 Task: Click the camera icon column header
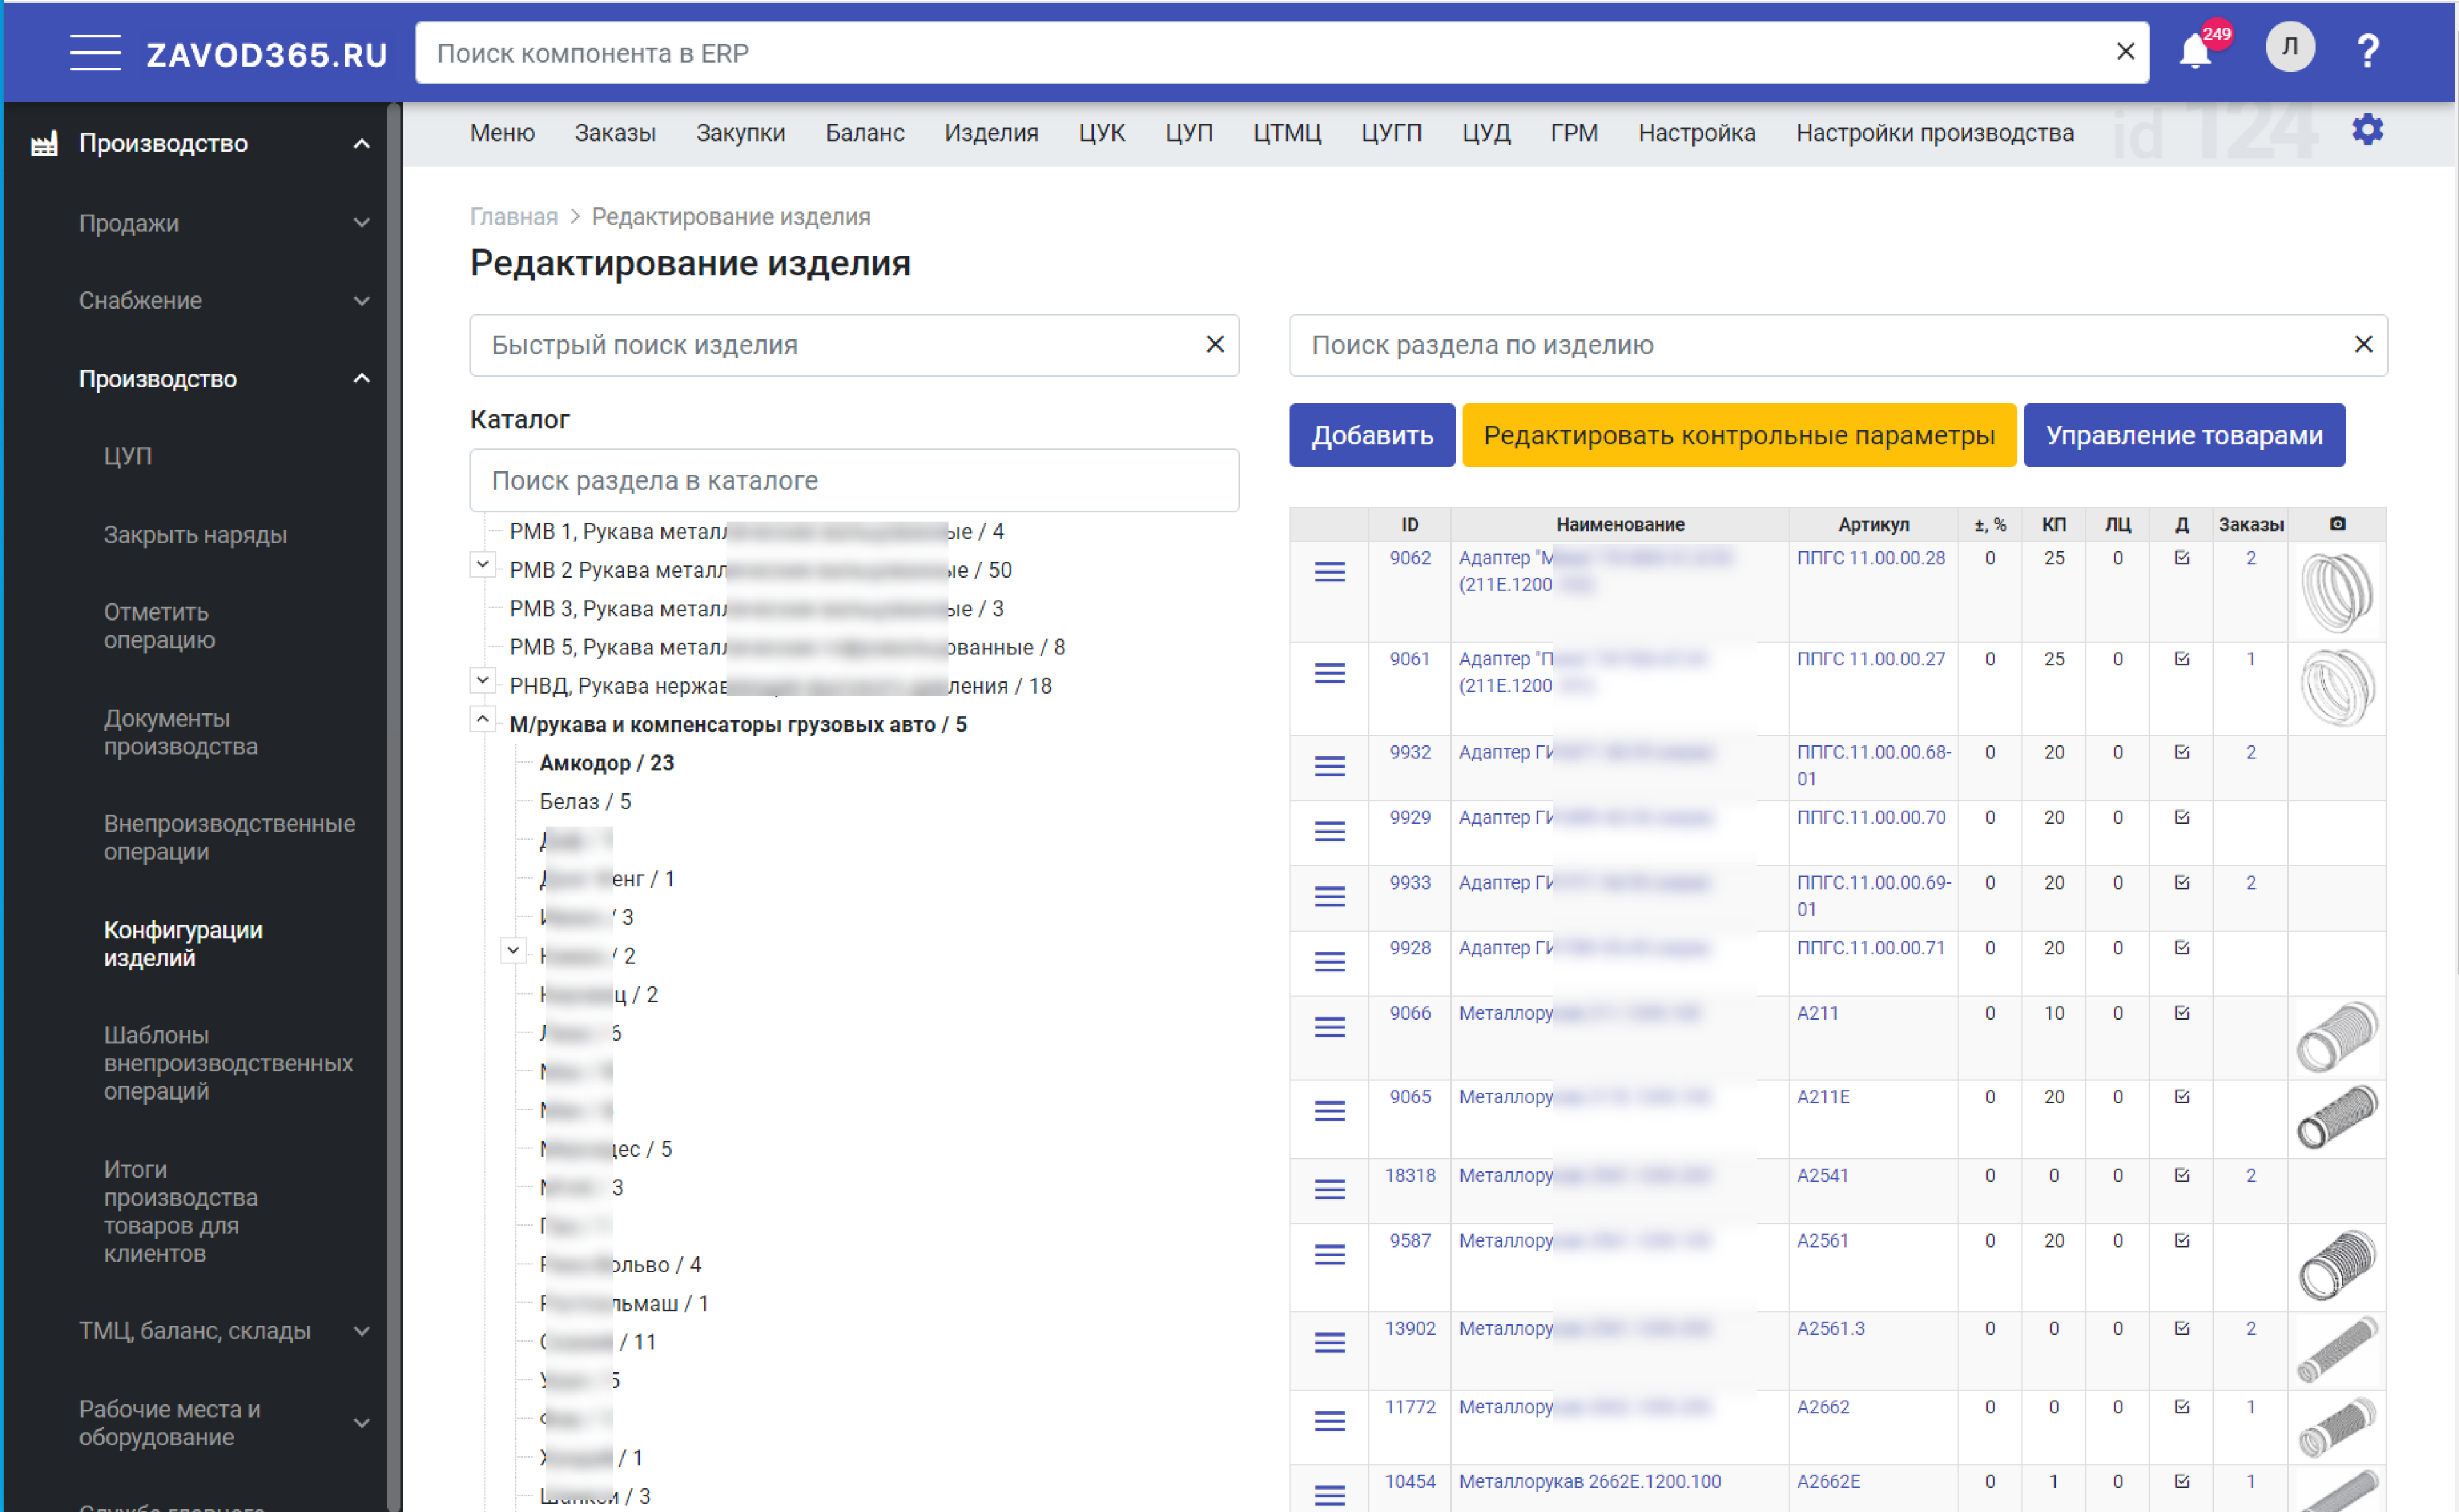[2337, 524]
